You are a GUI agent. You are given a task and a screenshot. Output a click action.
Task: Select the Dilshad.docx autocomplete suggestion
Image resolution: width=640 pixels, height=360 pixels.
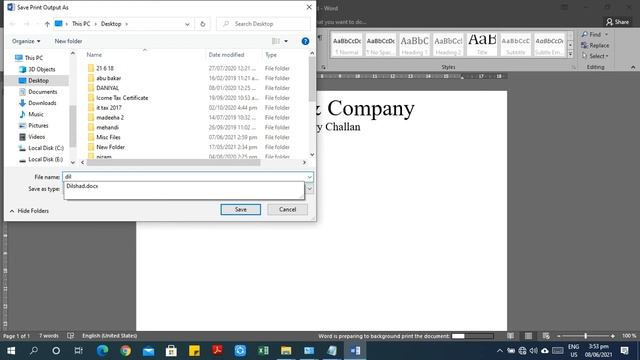[82, 186]
